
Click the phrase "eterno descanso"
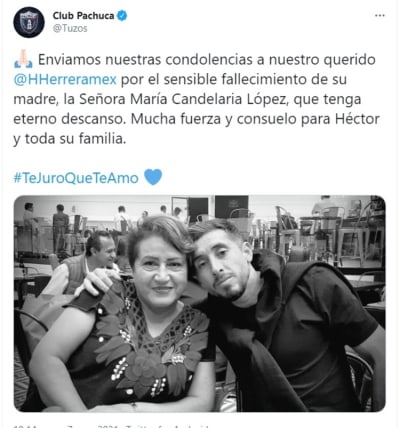coord(69,119)
